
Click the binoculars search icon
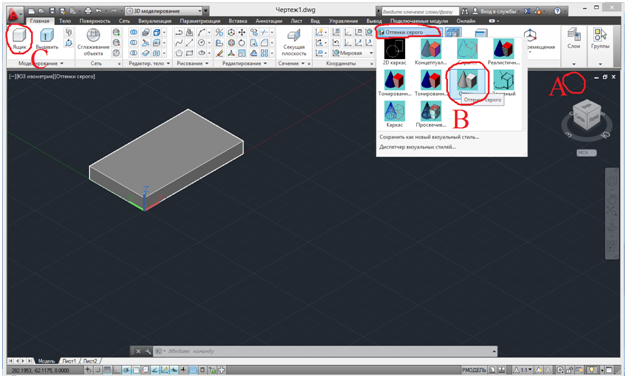click(465, 11)
